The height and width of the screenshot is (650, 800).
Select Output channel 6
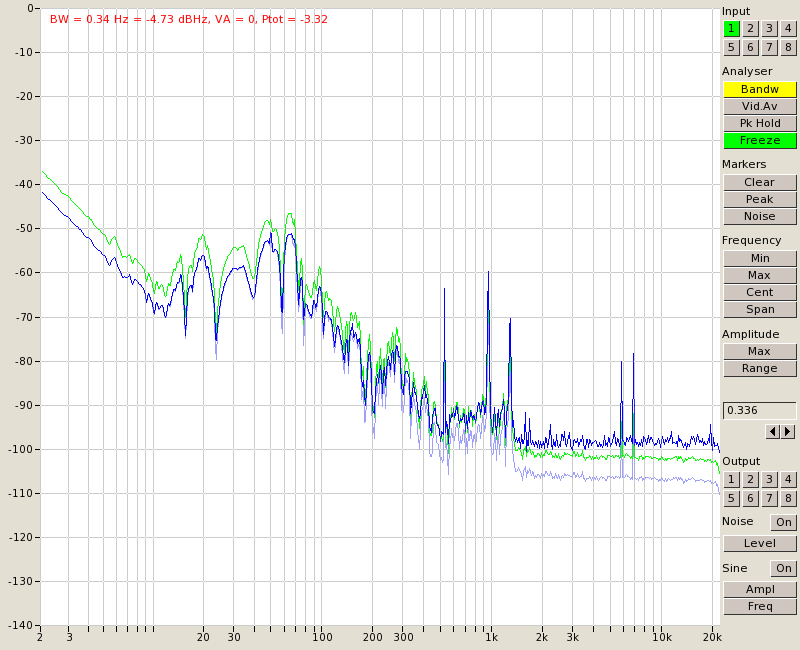tap(750, 498)
